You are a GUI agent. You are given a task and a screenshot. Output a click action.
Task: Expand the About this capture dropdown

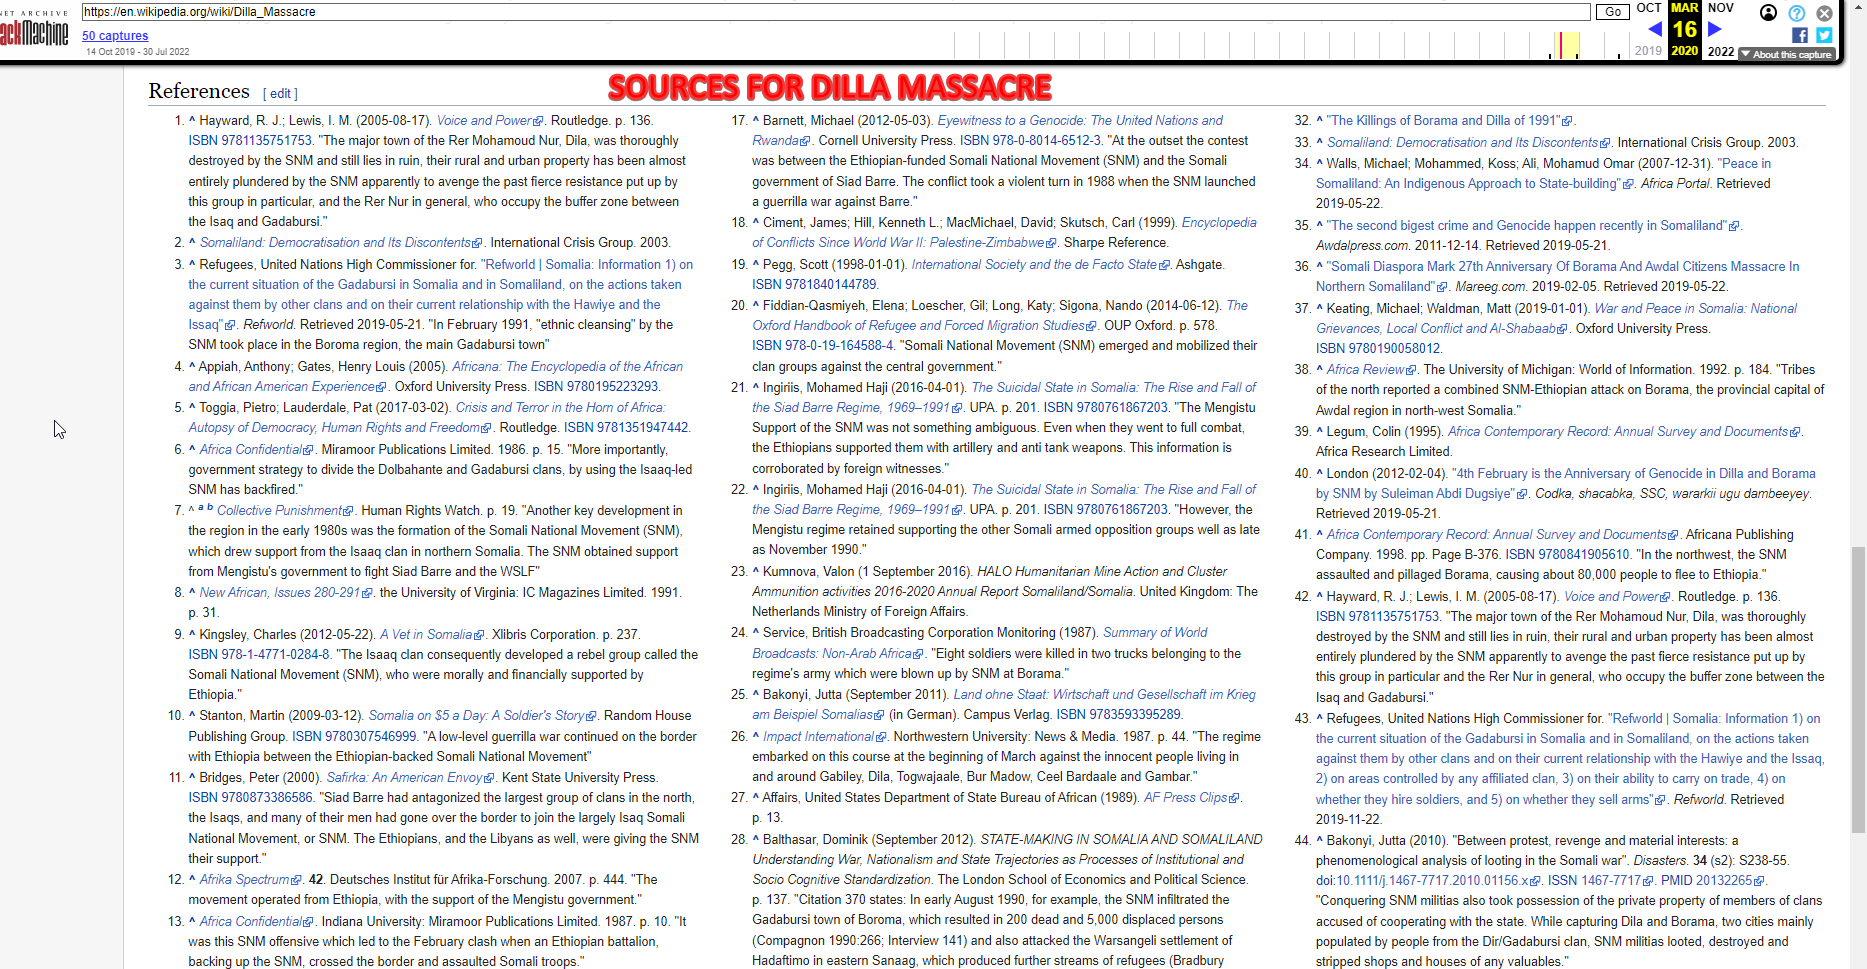(1787, 54)
